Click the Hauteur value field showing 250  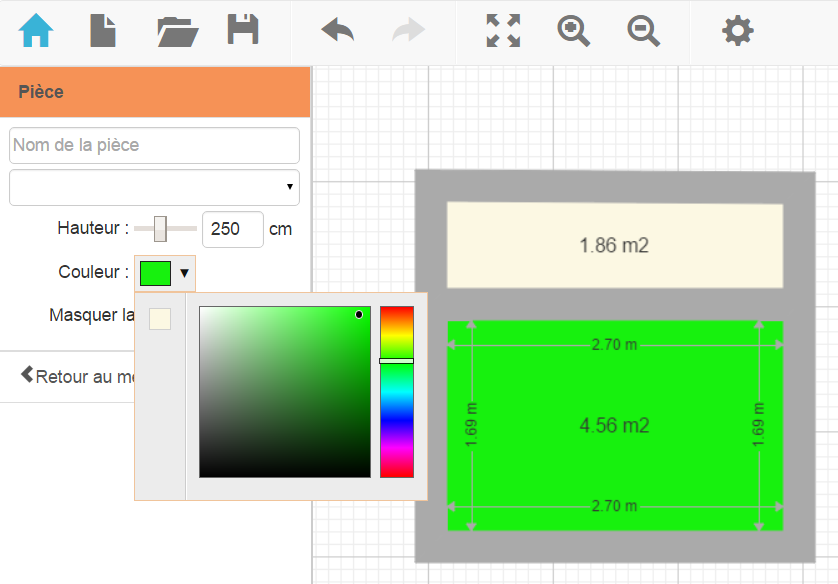[x=232, y=229]
